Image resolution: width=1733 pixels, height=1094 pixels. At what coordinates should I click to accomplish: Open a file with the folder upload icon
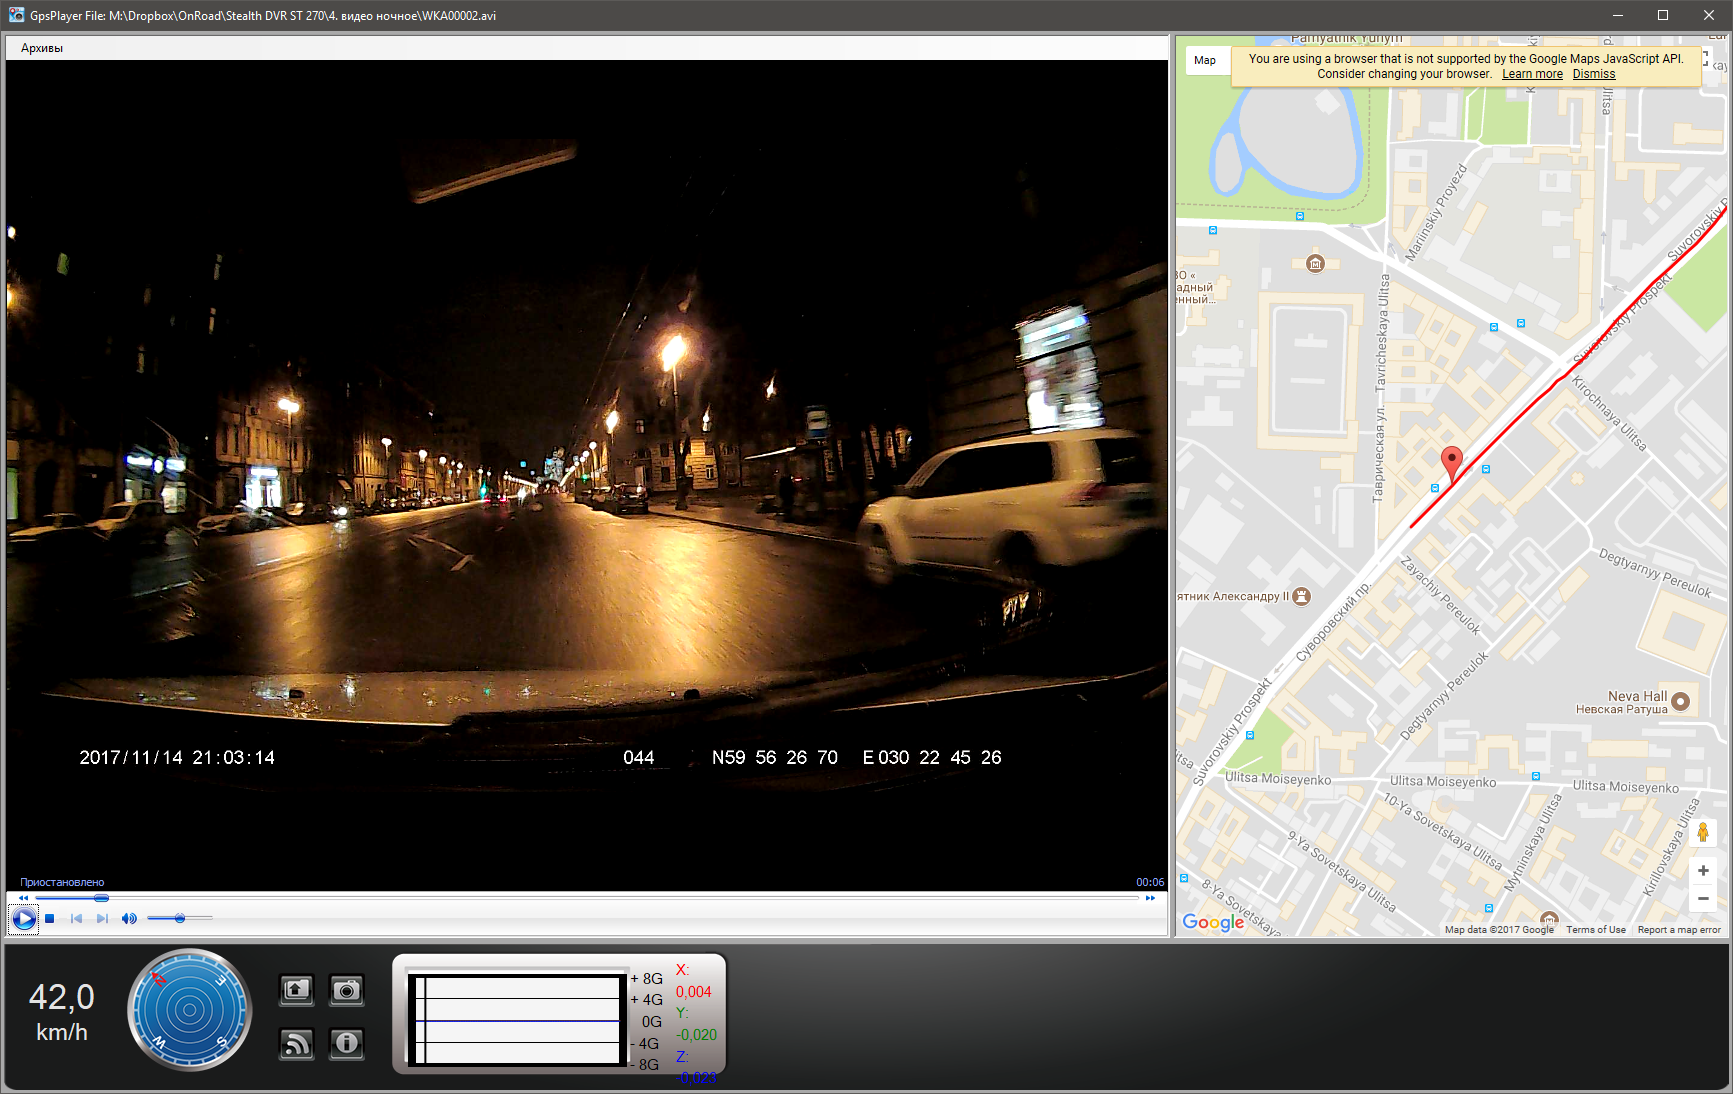click(x=296, y=990)
